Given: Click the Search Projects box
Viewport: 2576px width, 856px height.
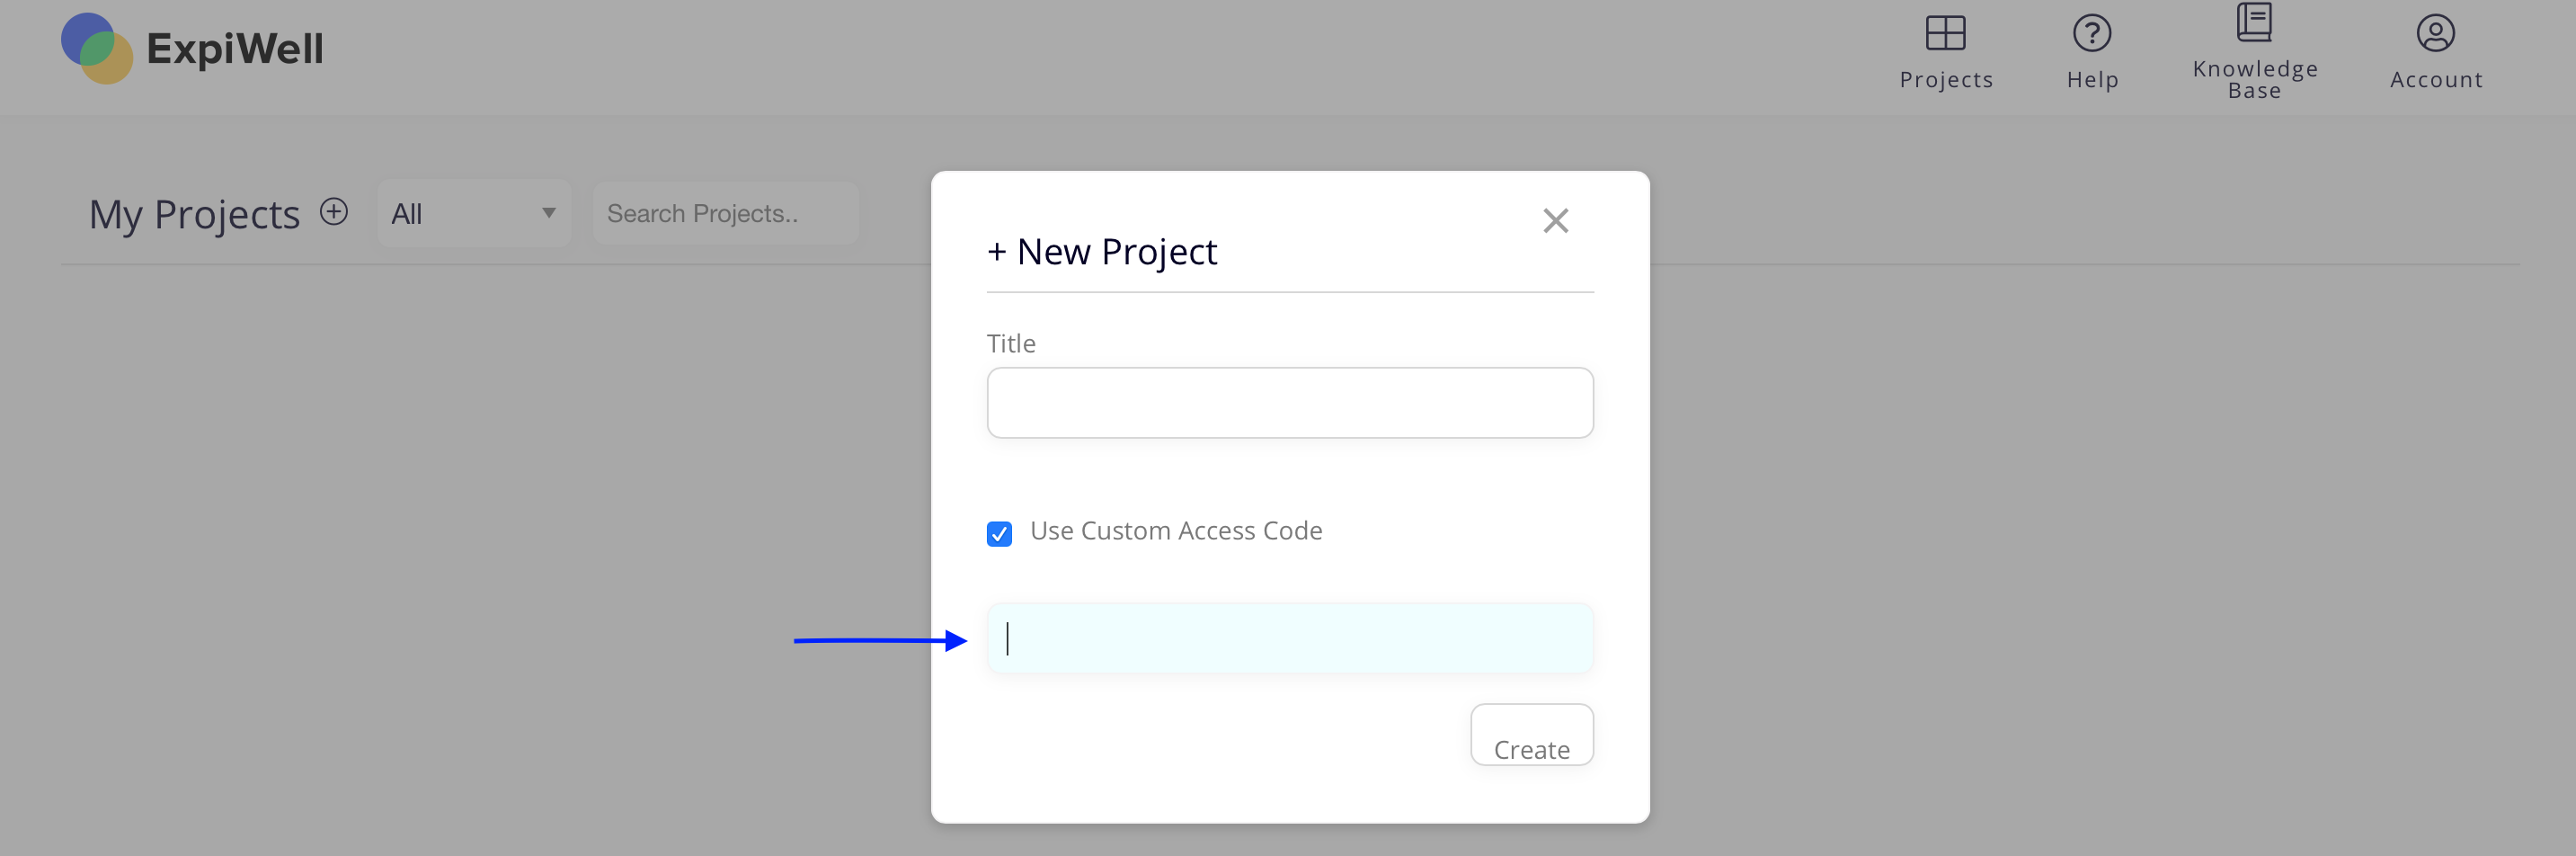Looking at the screenshot, I should coord(725,213).
